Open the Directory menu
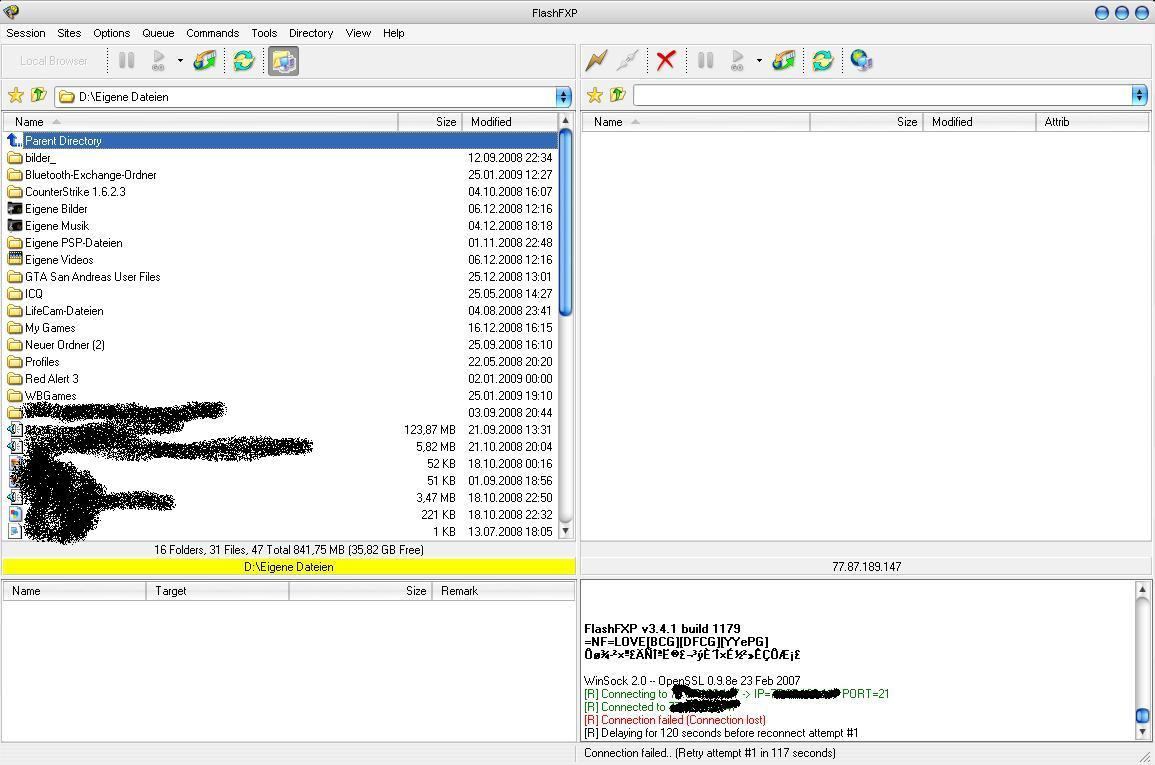 pyautogui.click(x=311, y=33)
